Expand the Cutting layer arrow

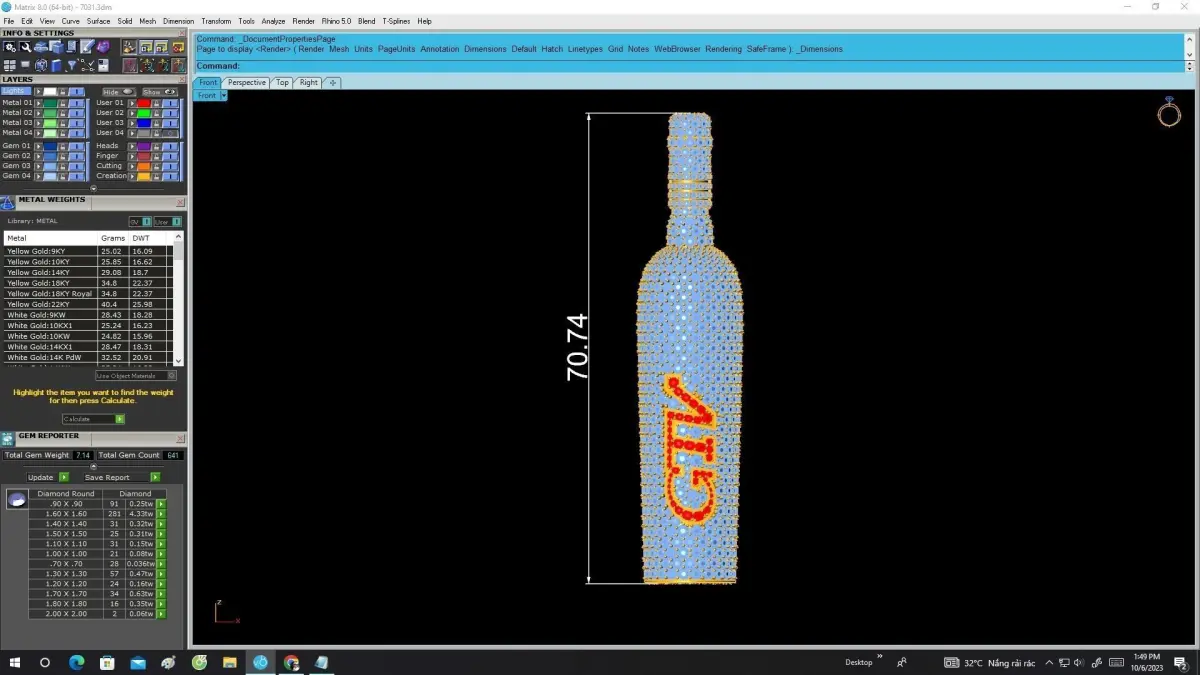click(132, 166)
